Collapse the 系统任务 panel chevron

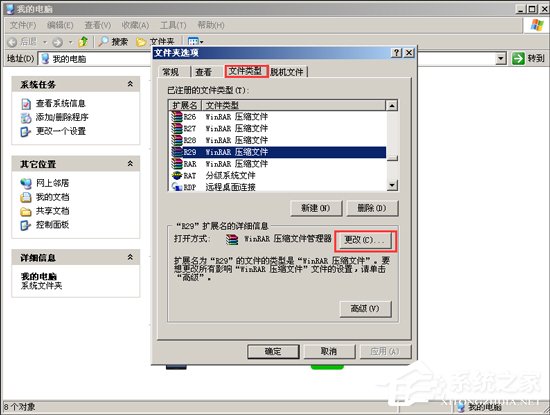[x=130, y=84]
